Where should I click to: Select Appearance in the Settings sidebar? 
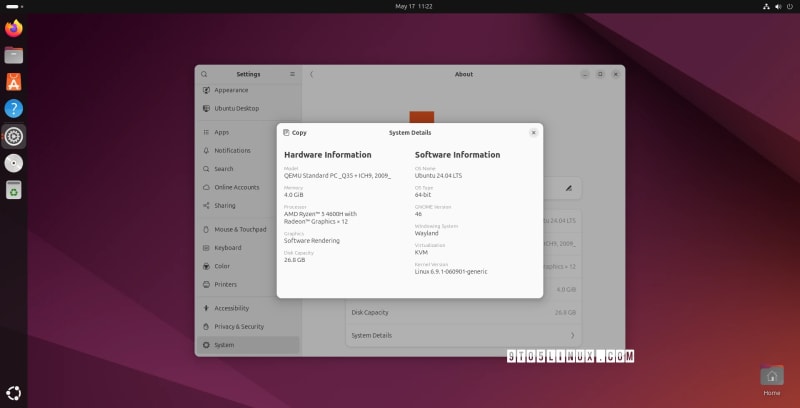coord(230,90)
